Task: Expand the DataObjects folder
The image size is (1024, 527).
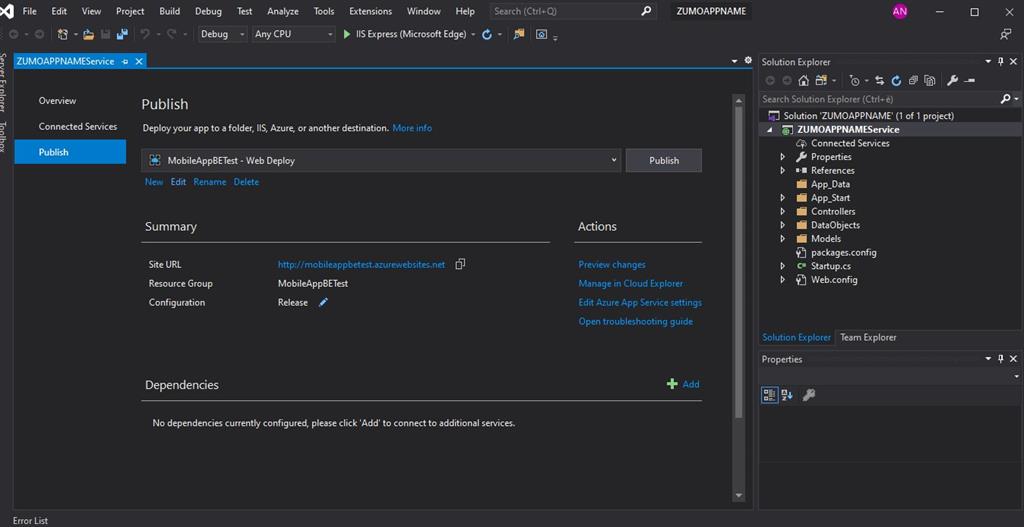Action: click(x=782, y=225)
